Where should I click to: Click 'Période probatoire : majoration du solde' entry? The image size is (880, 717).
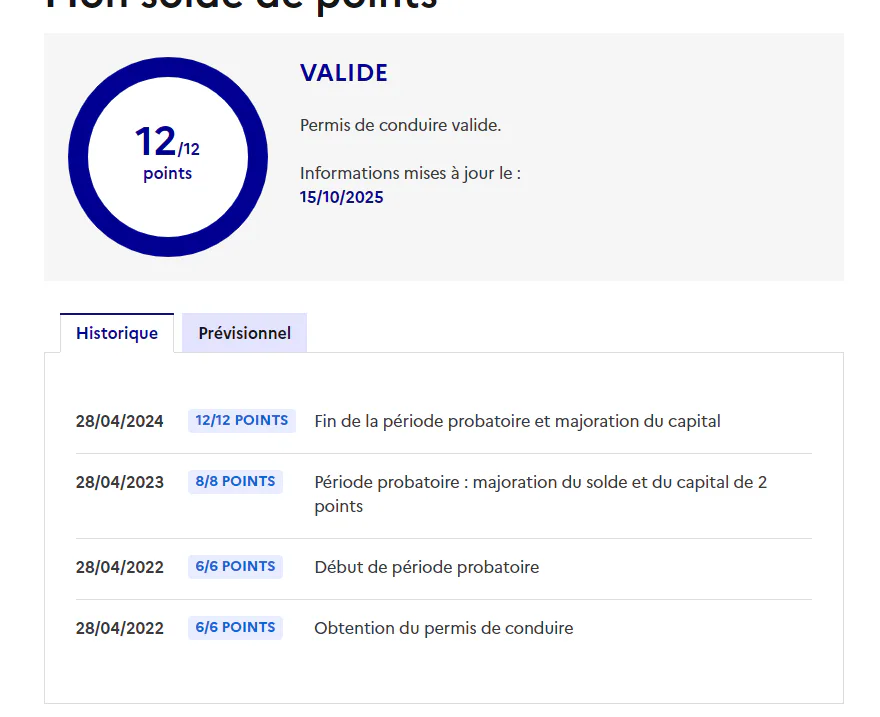coord(540,494)
